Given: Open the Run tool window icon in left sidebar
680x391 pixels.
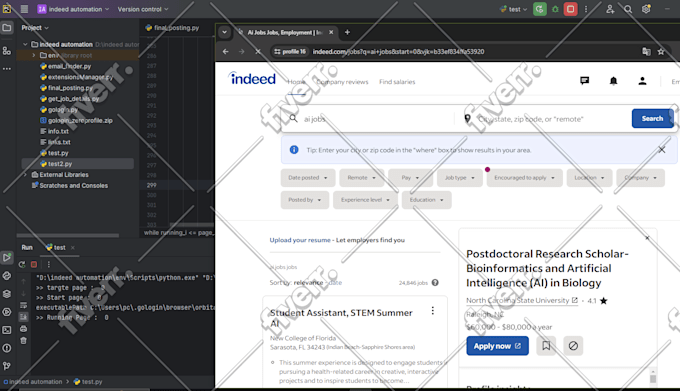Looking at the screenshot, I should (7, 257).
